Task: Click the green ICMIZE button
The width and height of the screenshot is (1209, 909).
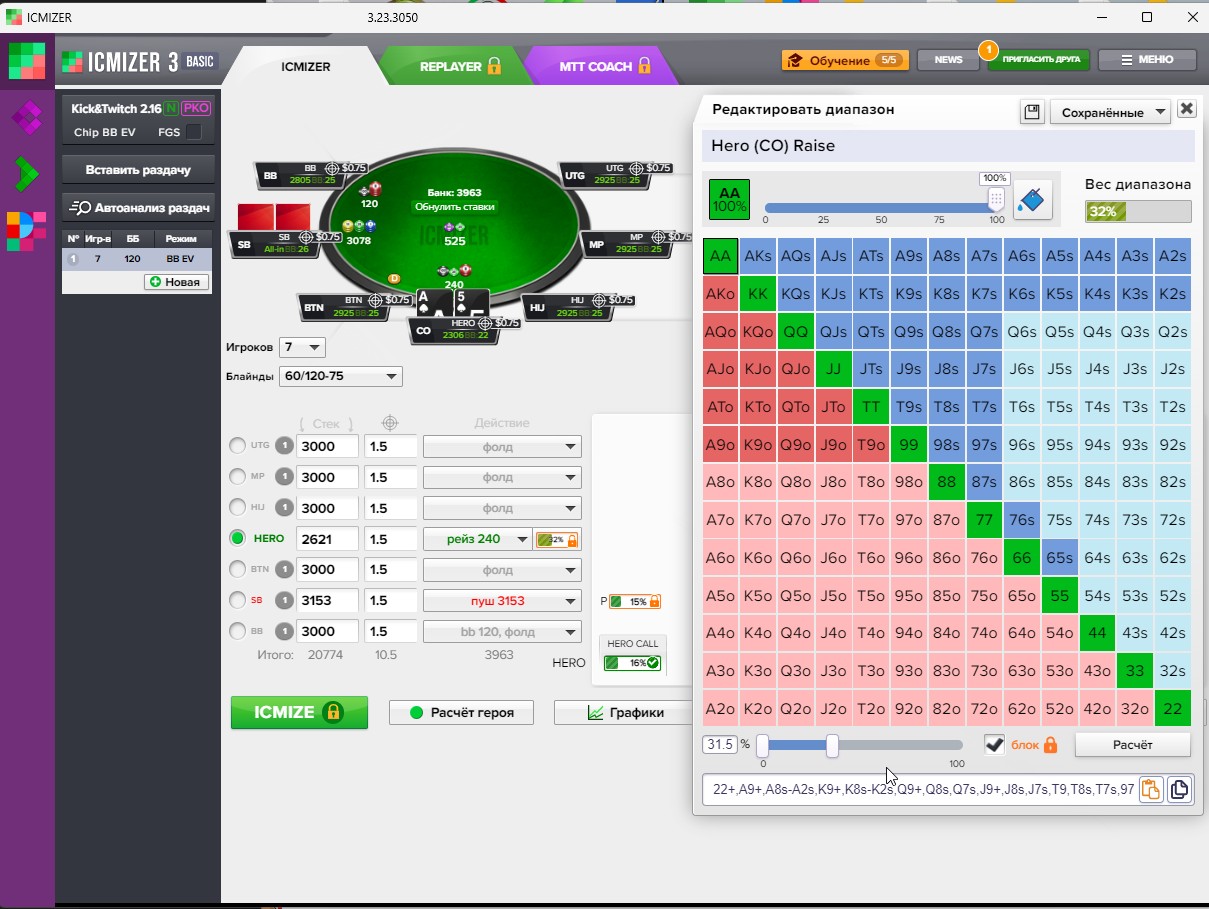Action: (299, 712)
